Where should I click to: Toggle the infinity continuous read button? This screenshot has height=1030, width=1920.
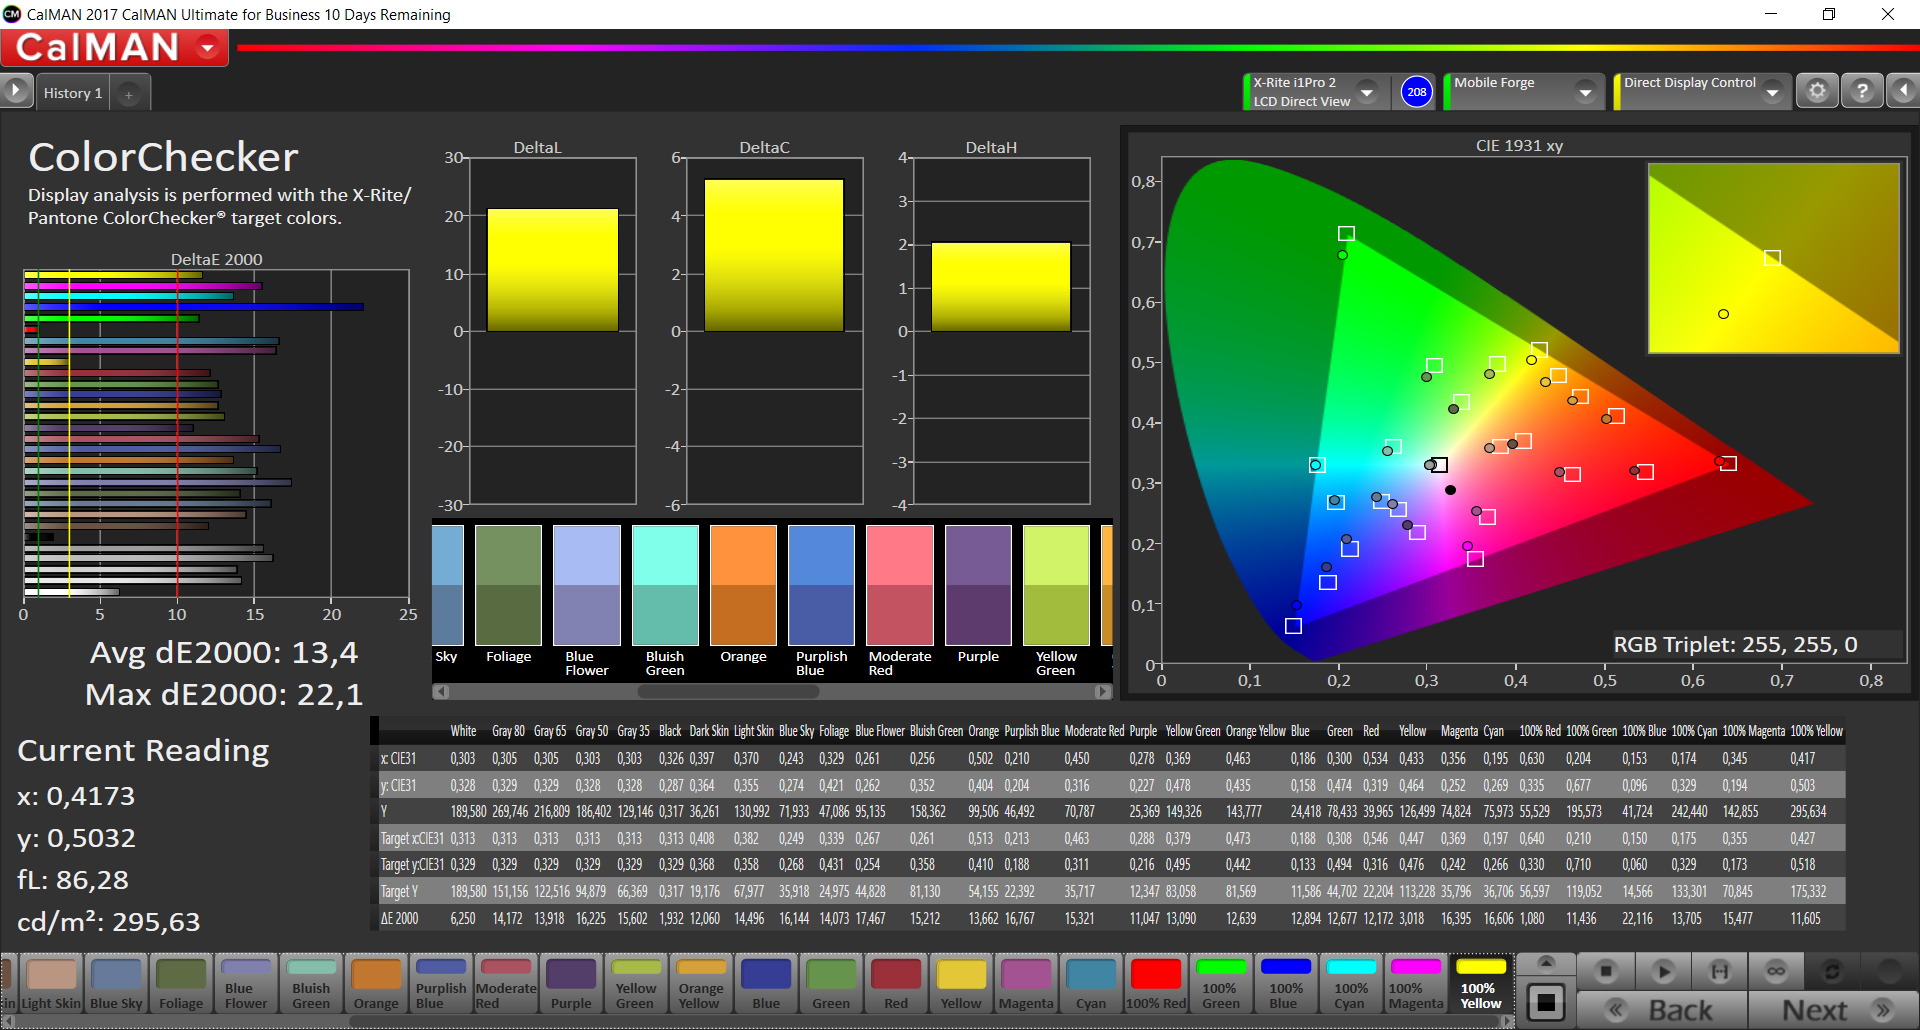point(1775,971)
